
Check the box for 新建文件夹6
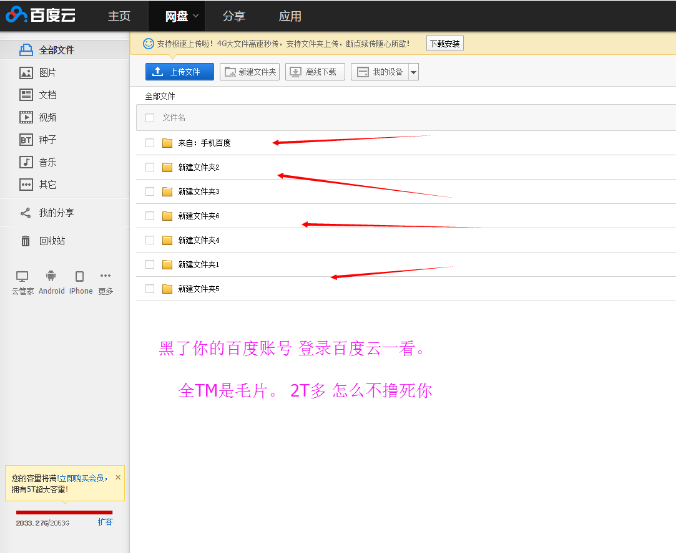coord(150,216)
